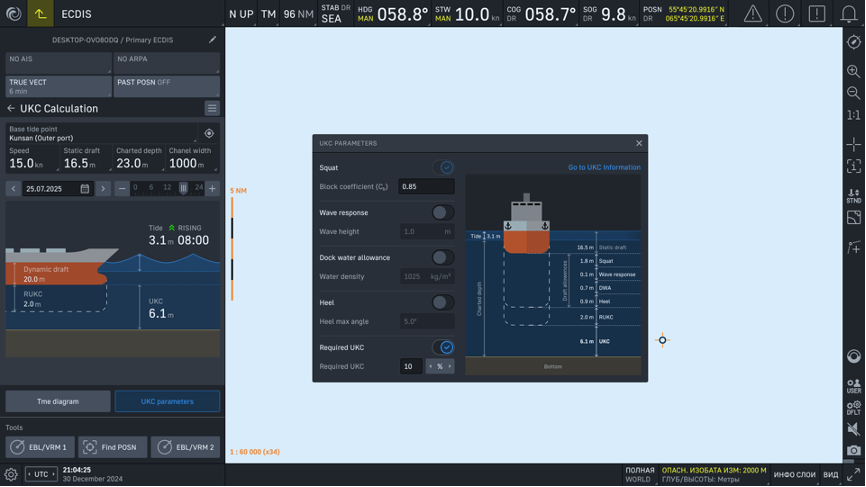This screenshot has width=866, height=487.
Task: Click UKC parameters button
Action: point(167,401)
